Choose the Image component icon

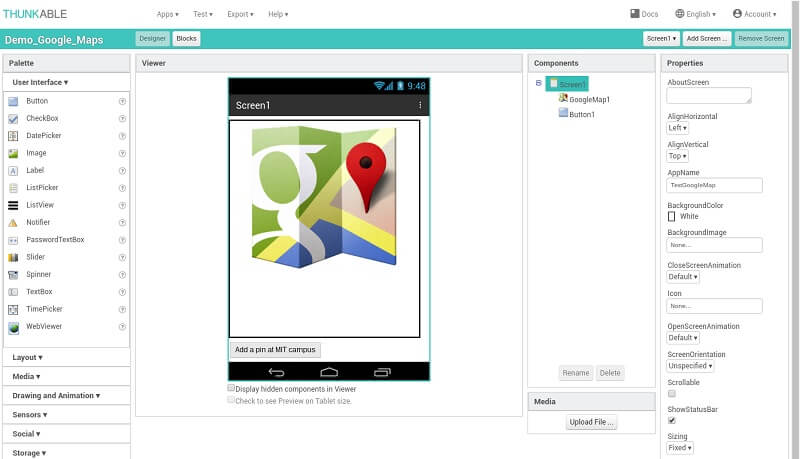[13, 154]
